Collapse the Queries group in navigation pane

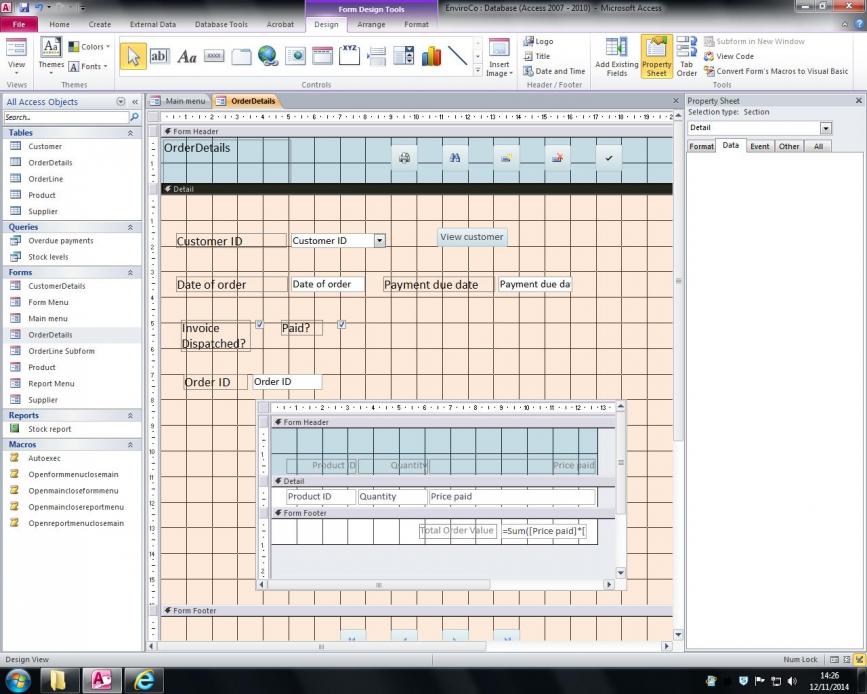(x=130, y=227)
